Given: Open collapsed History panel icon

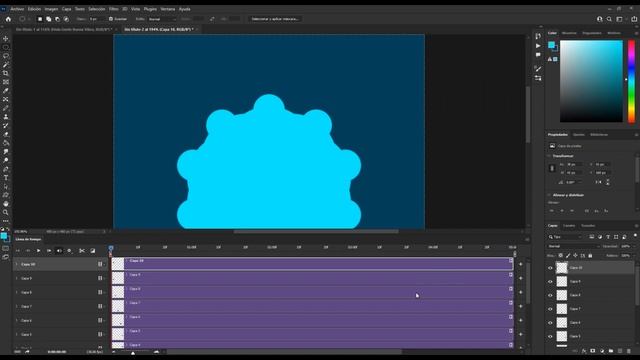Looking at the screenshot, I should click(x=538, y=36).
